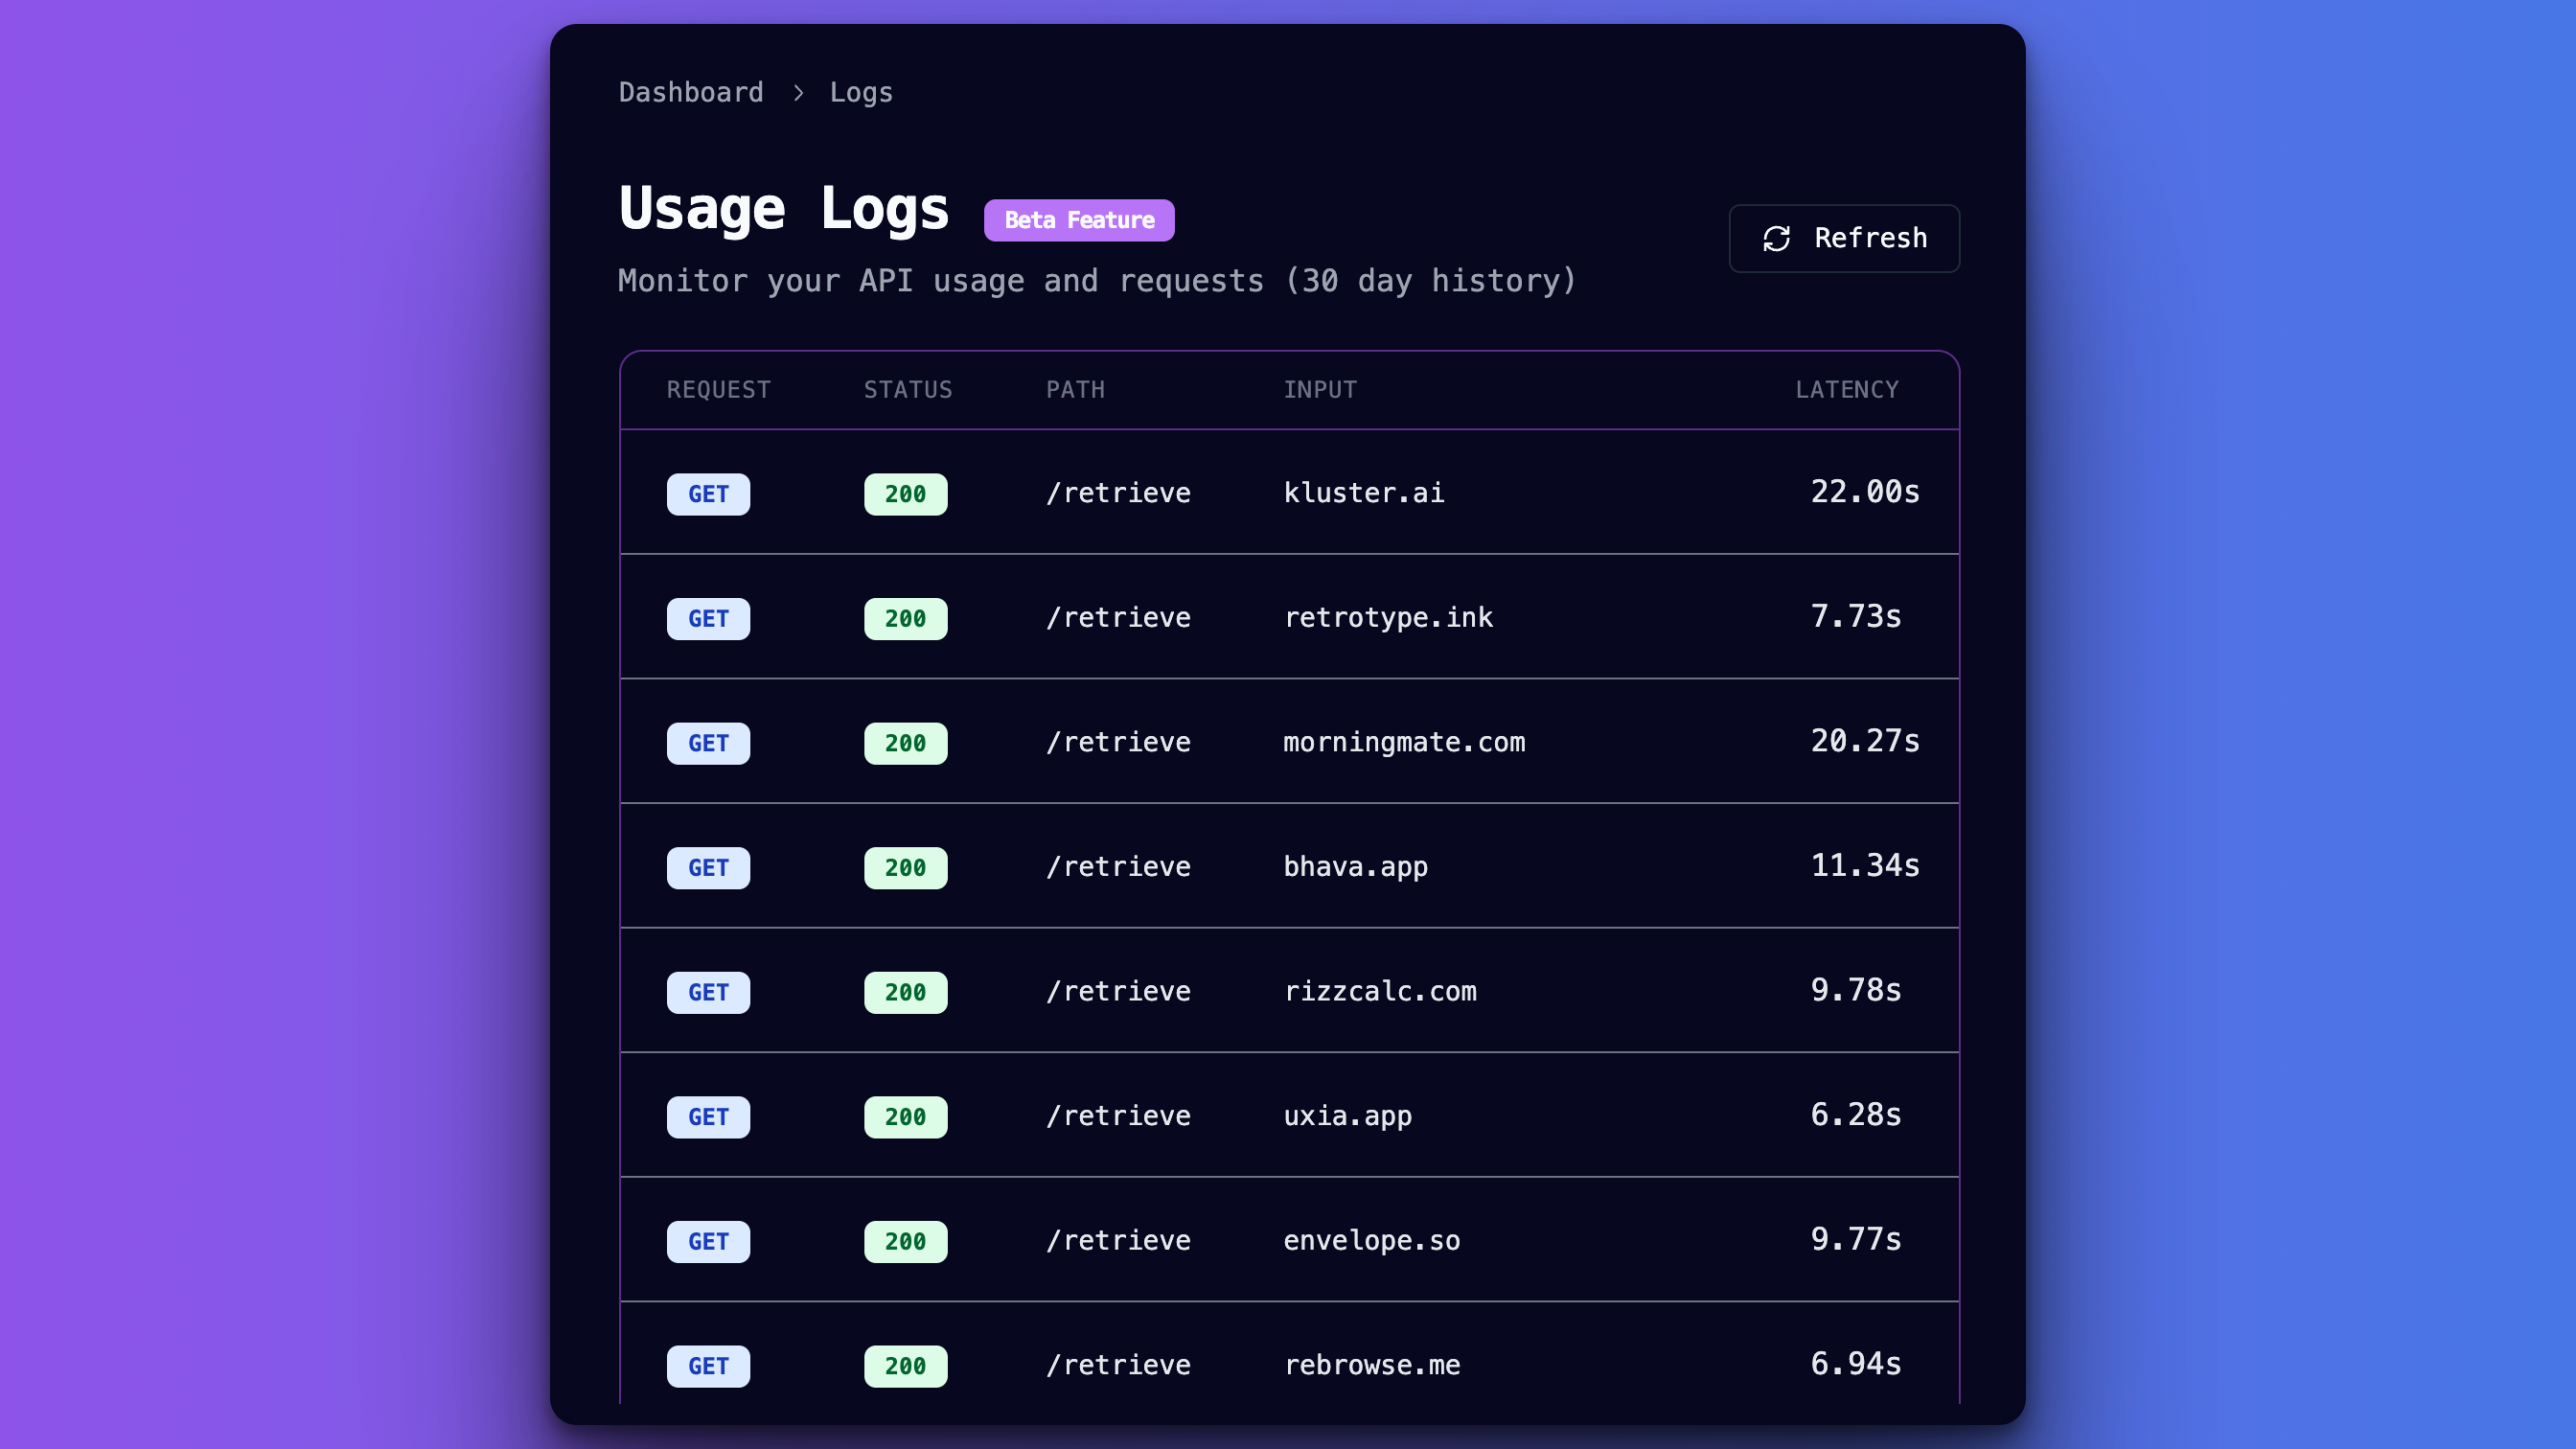Click the REQUEST column header
The width and height of the screenshot is (2576, 1449).
(718, 390)
